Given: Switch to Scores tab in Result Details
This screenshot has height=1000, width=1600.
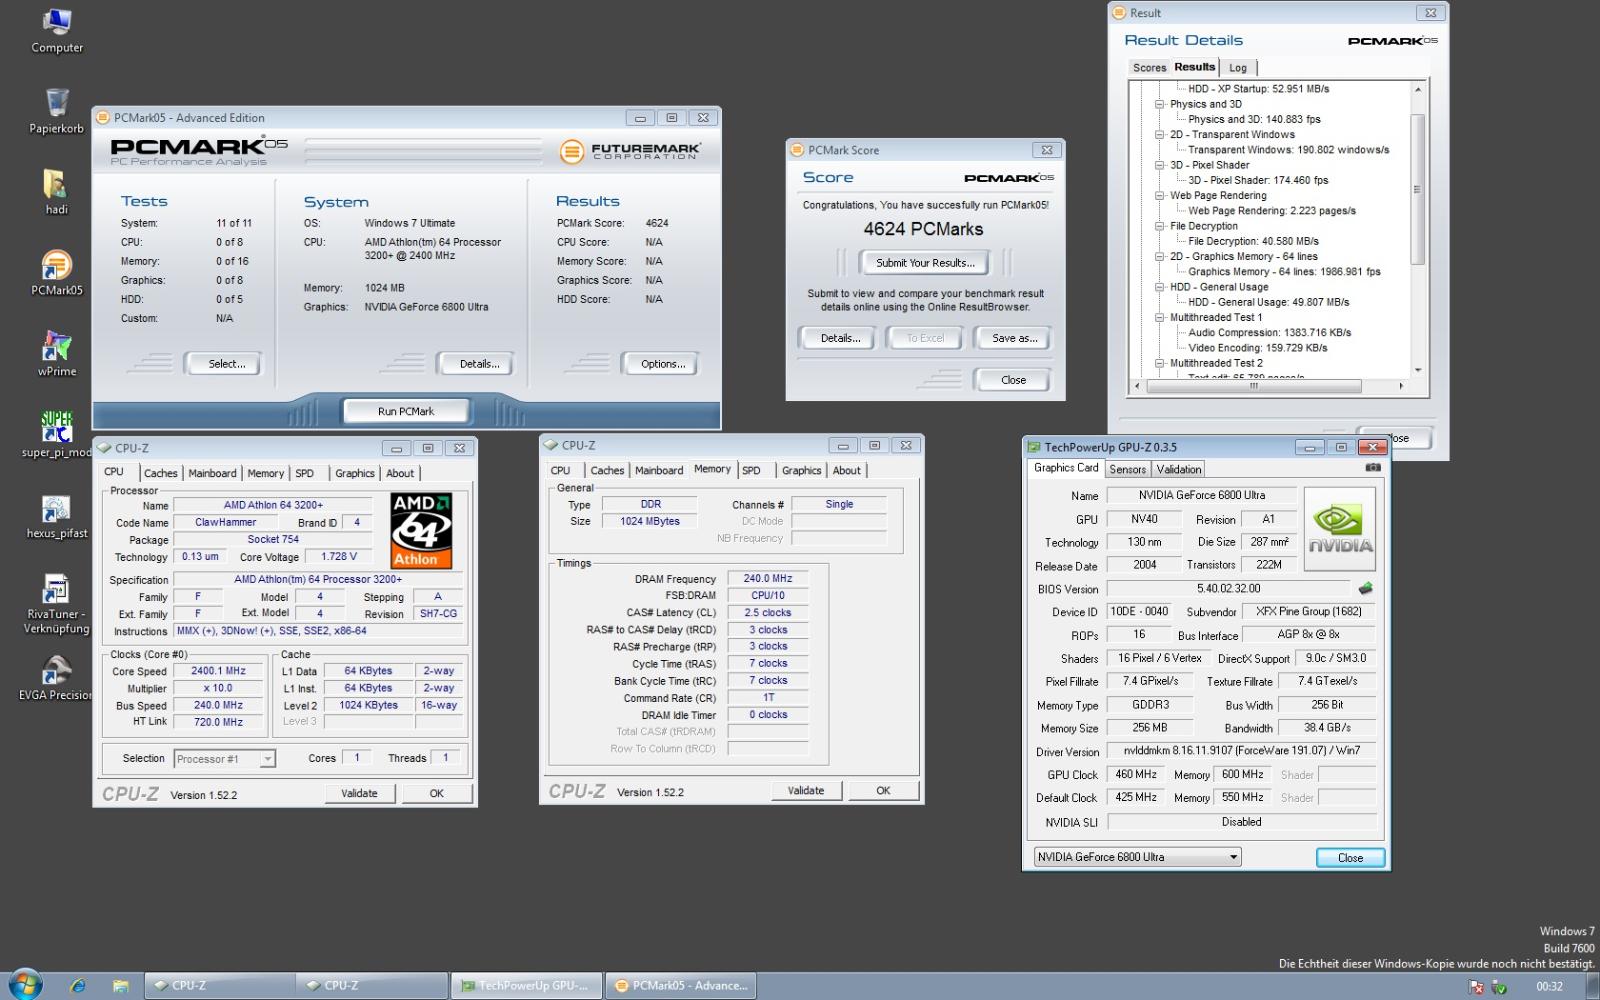Looking at the screenshot, I should [x=1149, y=68].
